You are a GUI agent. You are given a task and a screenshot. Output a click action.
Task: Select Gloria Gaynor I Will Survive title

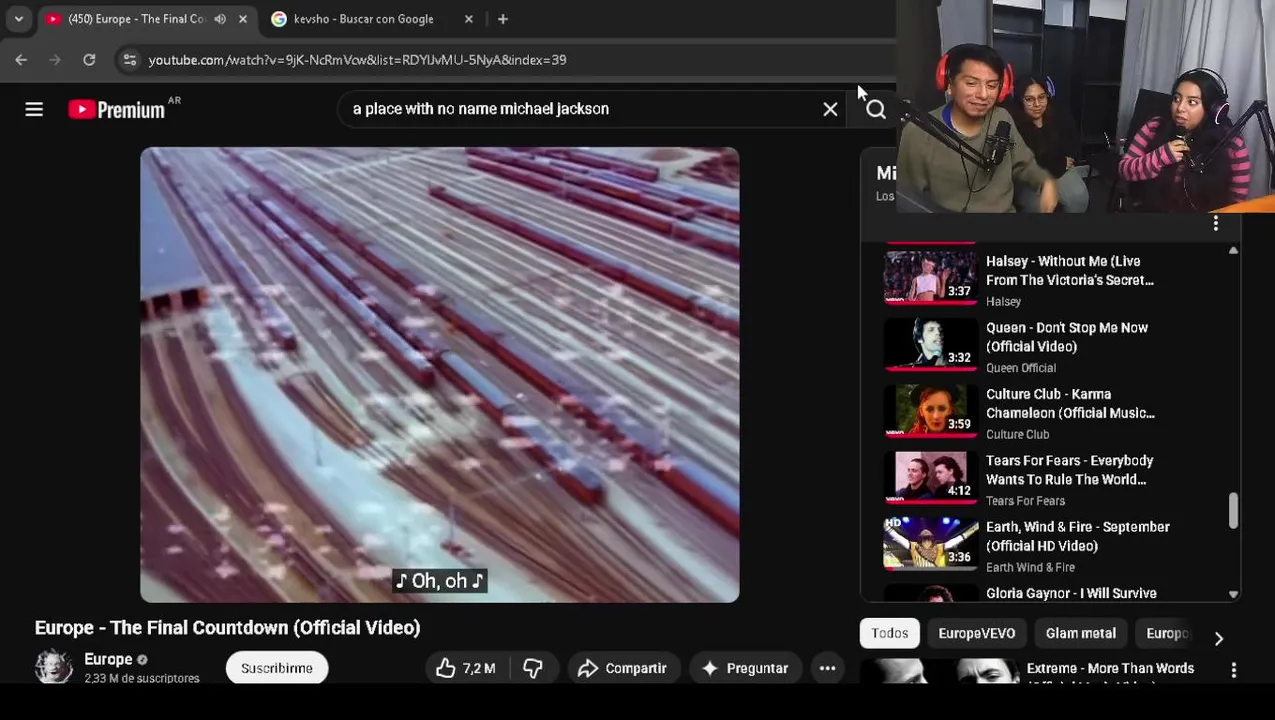1071,593
